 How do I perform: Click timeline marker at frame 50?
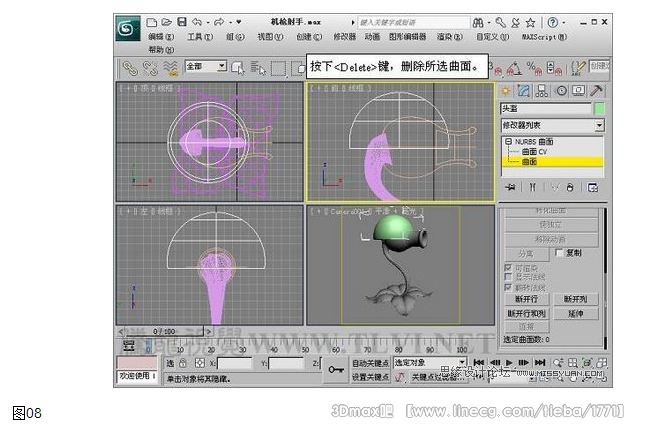point(305,350)
